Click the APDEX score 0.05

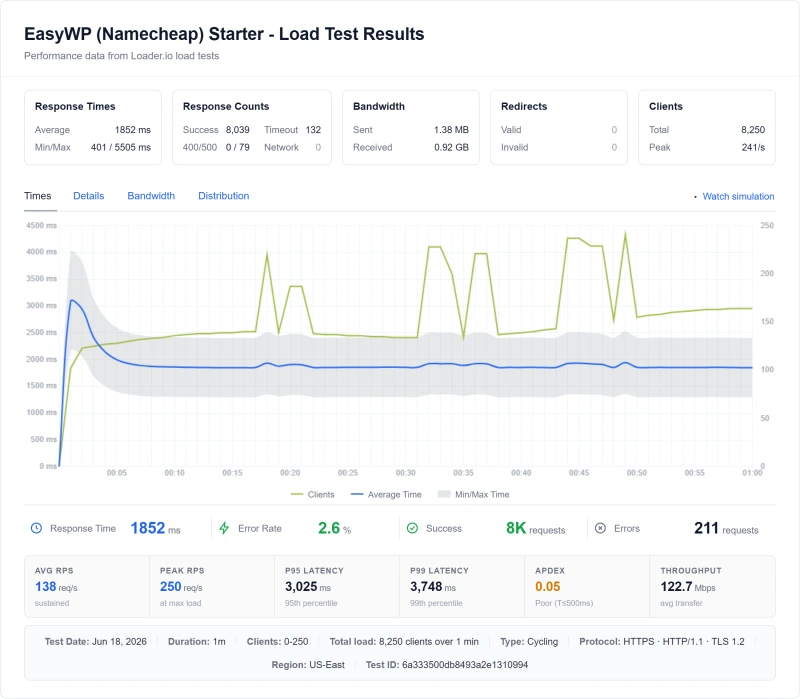click(x=547, y=587)
